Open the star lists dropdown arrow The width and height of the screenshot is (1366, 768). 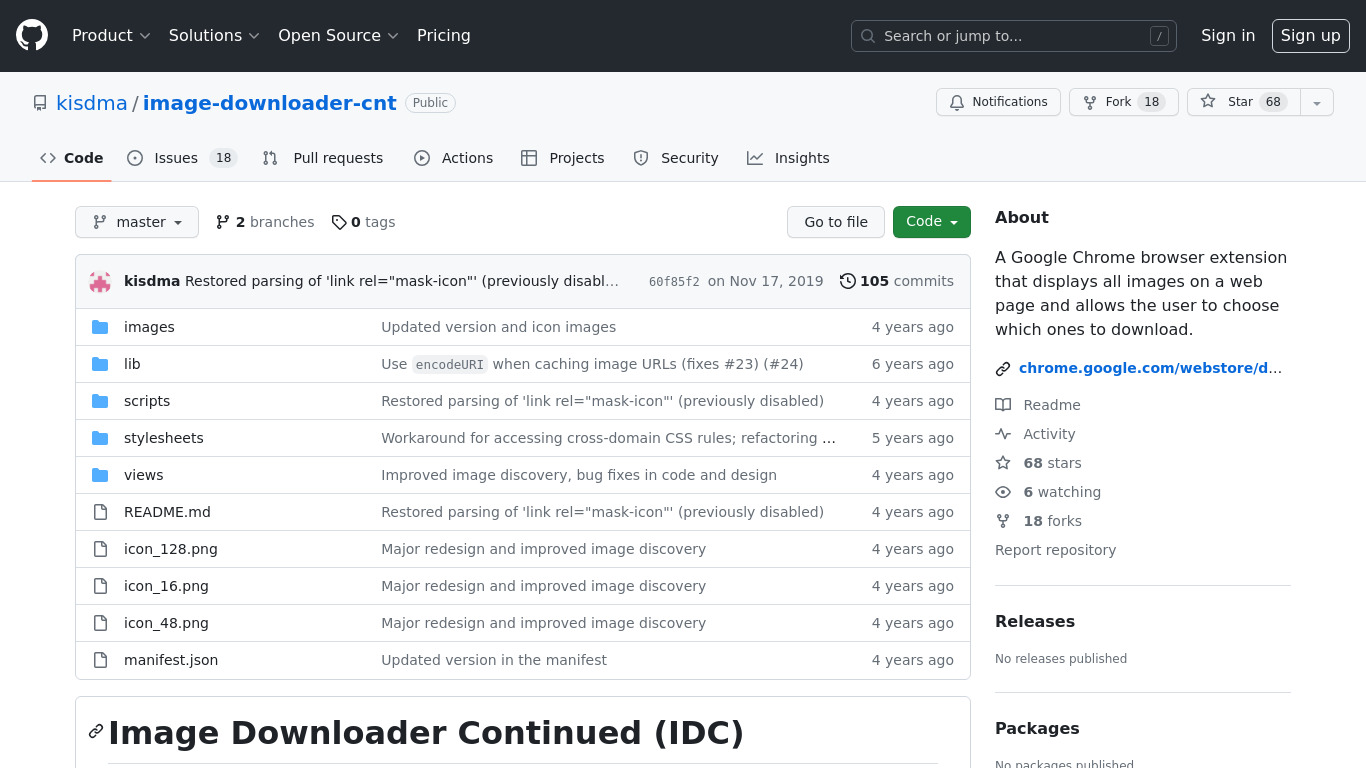1317,102
